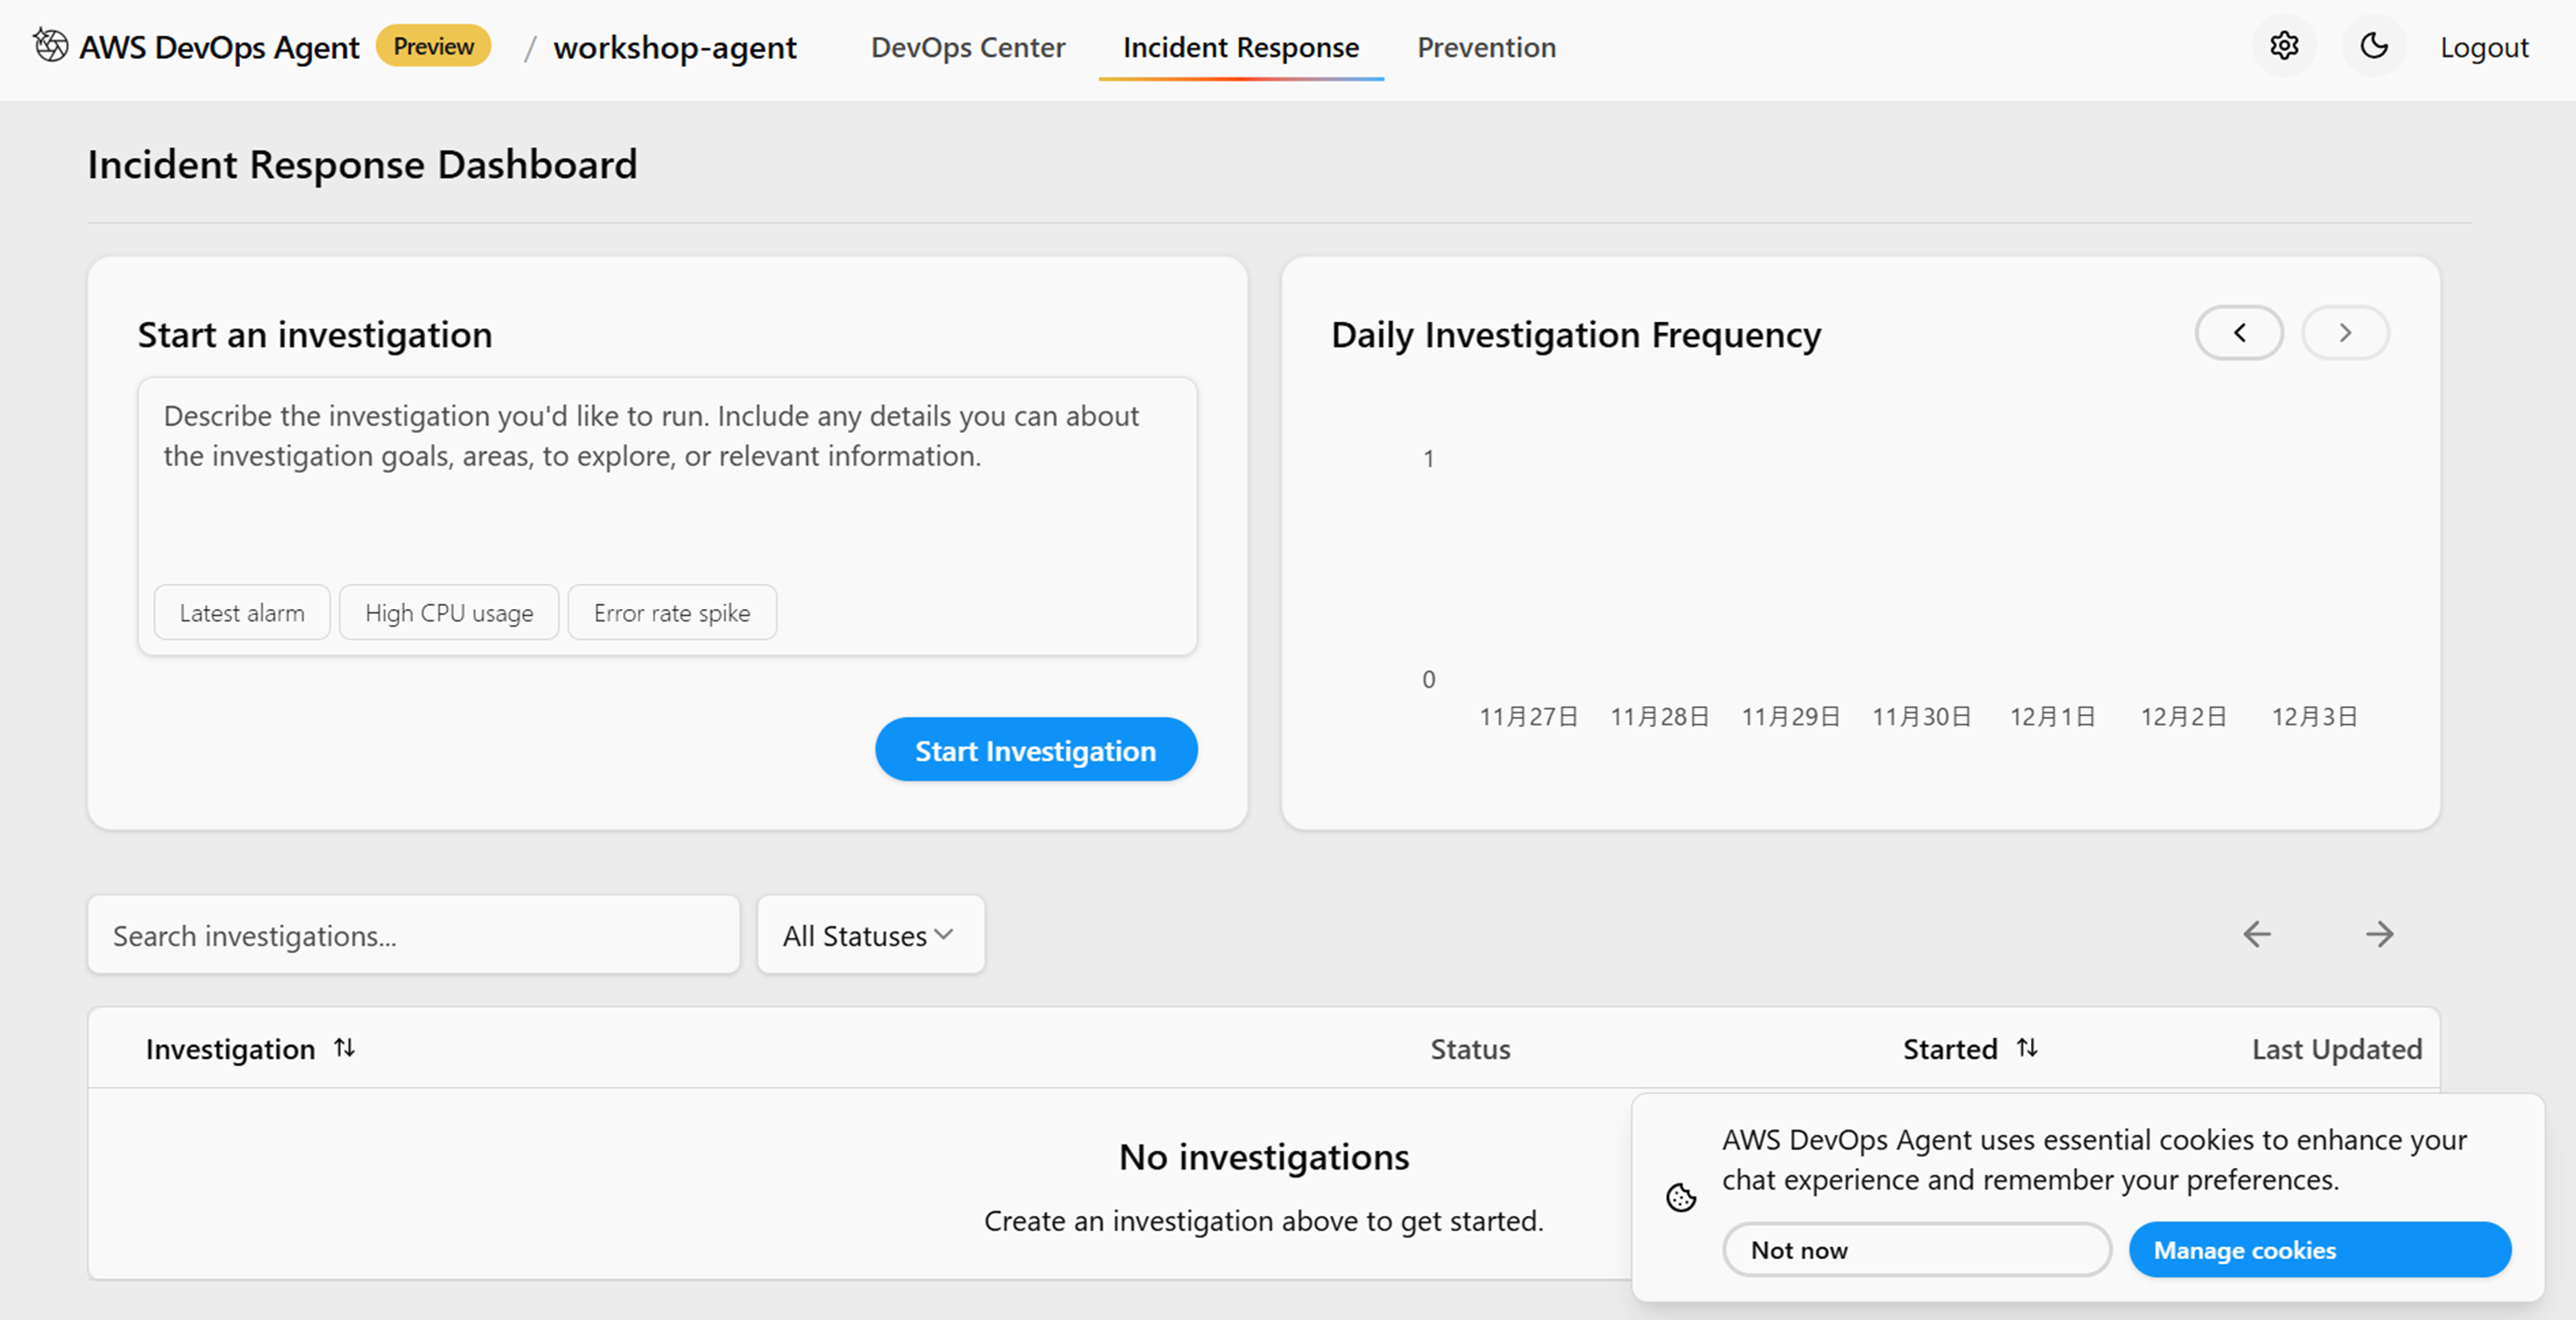Open settings via gear icon
The height and width of the screenshot is (1320, 2576).
click(2283, 46)
